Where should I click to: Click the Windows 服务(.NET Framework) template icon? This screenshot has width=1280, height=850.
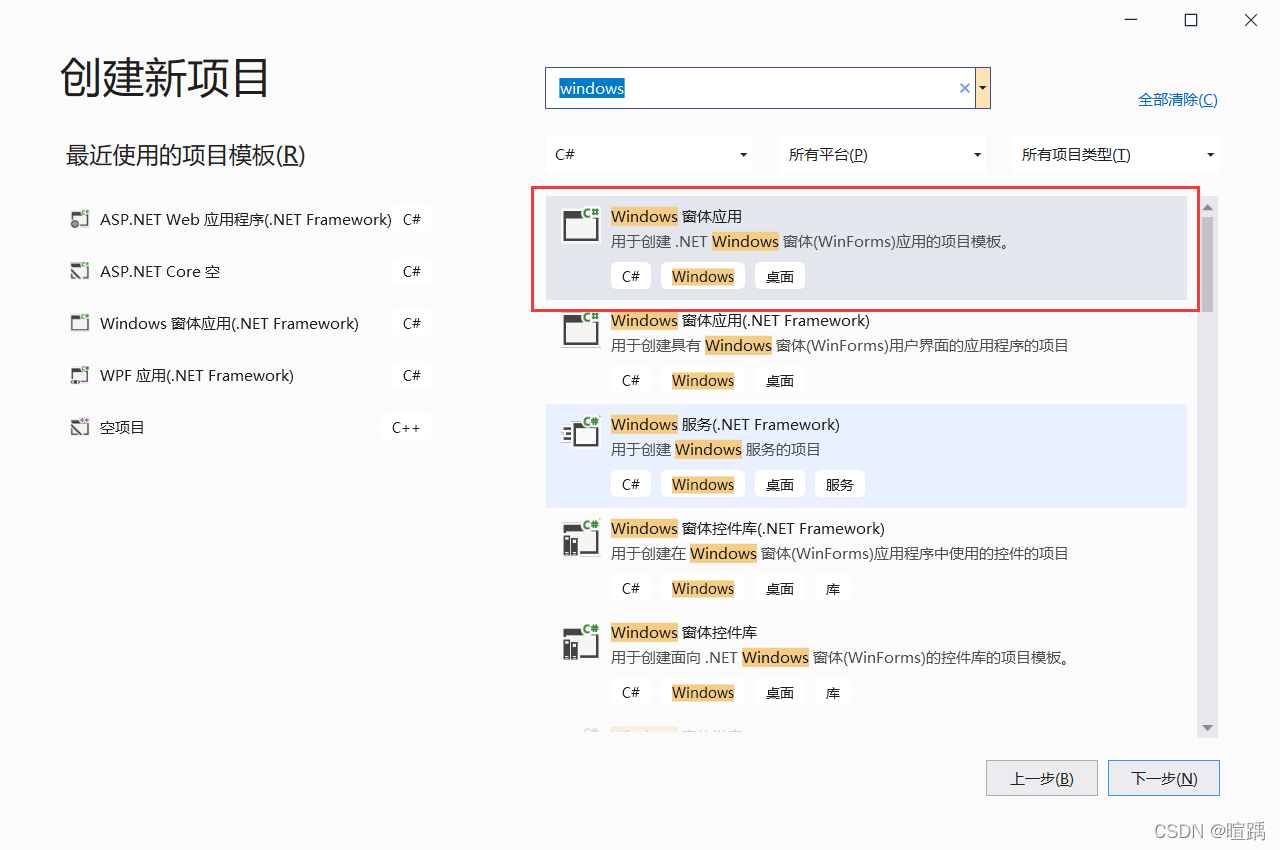(581, 433)
